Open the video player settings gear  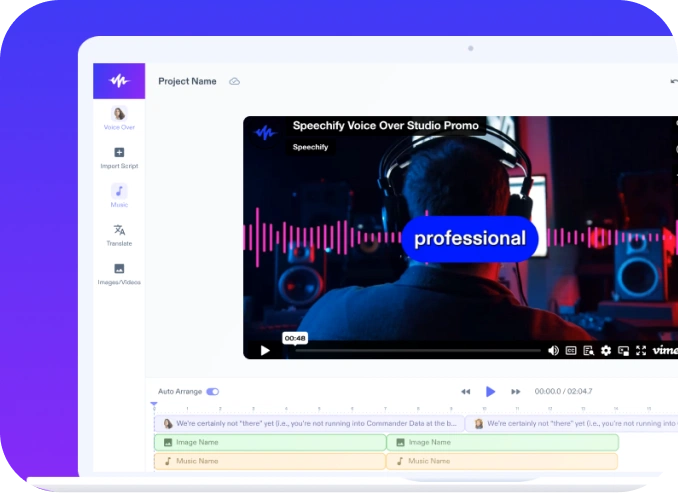(606, 350)
